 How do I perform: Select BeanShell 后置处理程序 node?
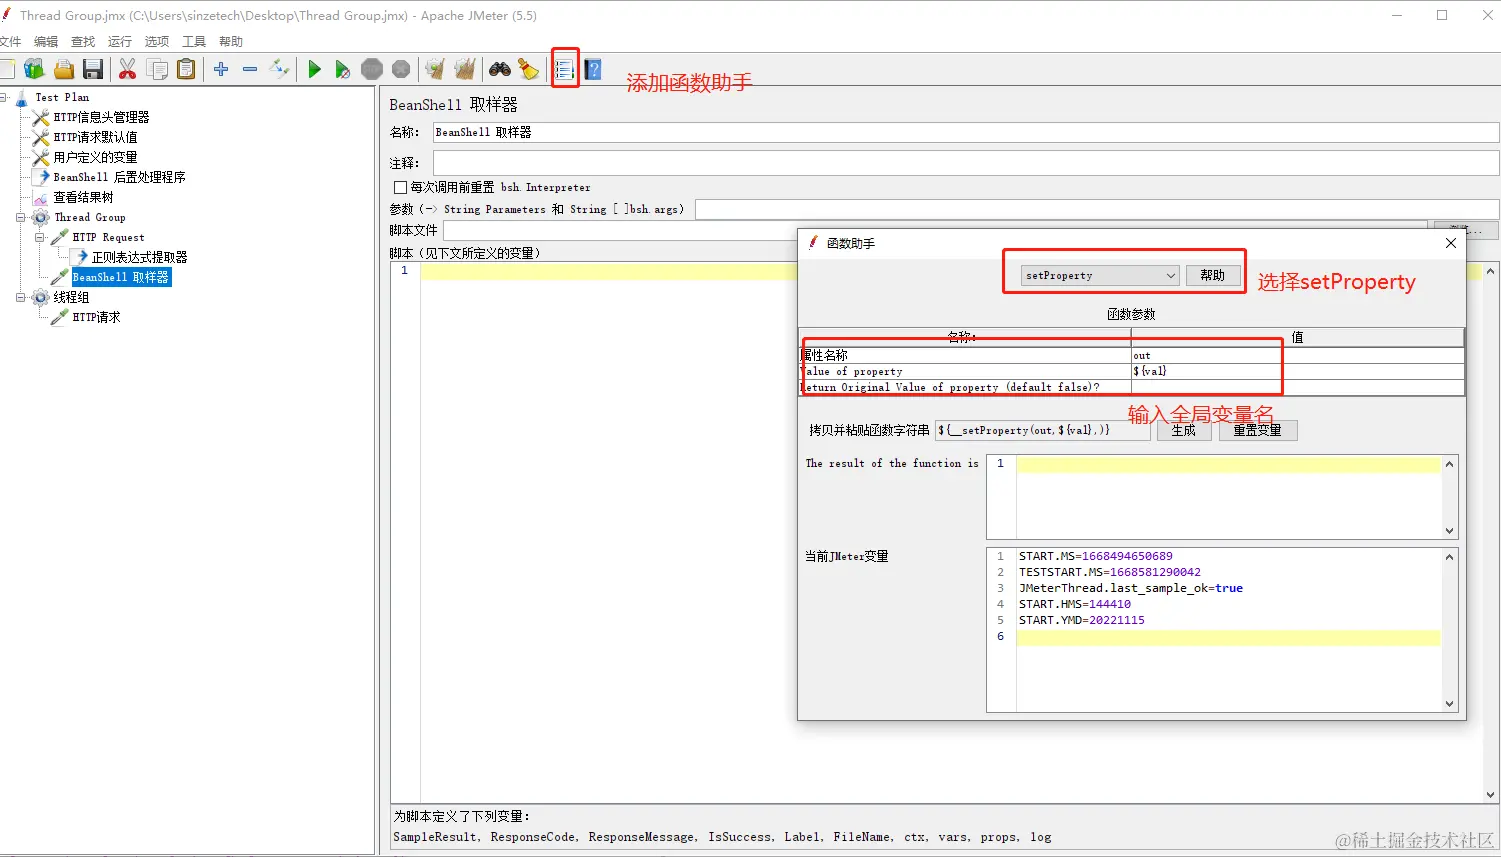point(119,177)
